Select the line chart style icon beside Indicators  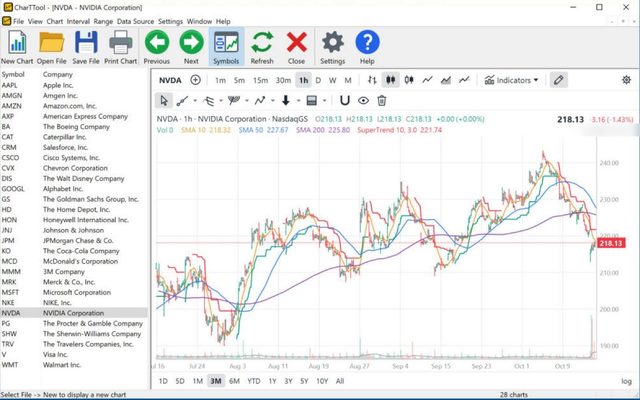464,80
